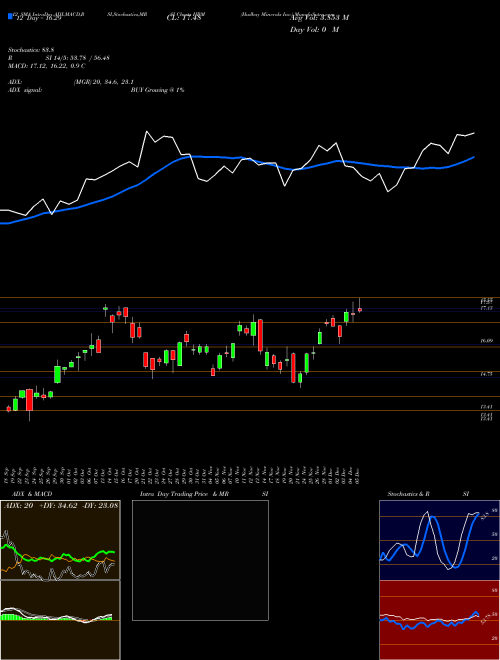Image resolution: width=500 pixels, height=660 pixels.
Task: Click the '(MGR) 20, 34.6, 23.1' ADX values
Action: click(x=104, y=82)
